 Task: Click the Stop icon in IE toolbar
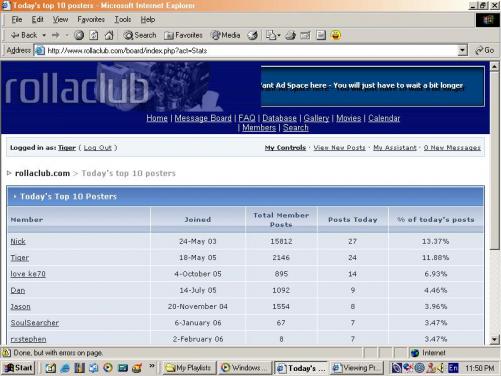click(x=79, y=35)
